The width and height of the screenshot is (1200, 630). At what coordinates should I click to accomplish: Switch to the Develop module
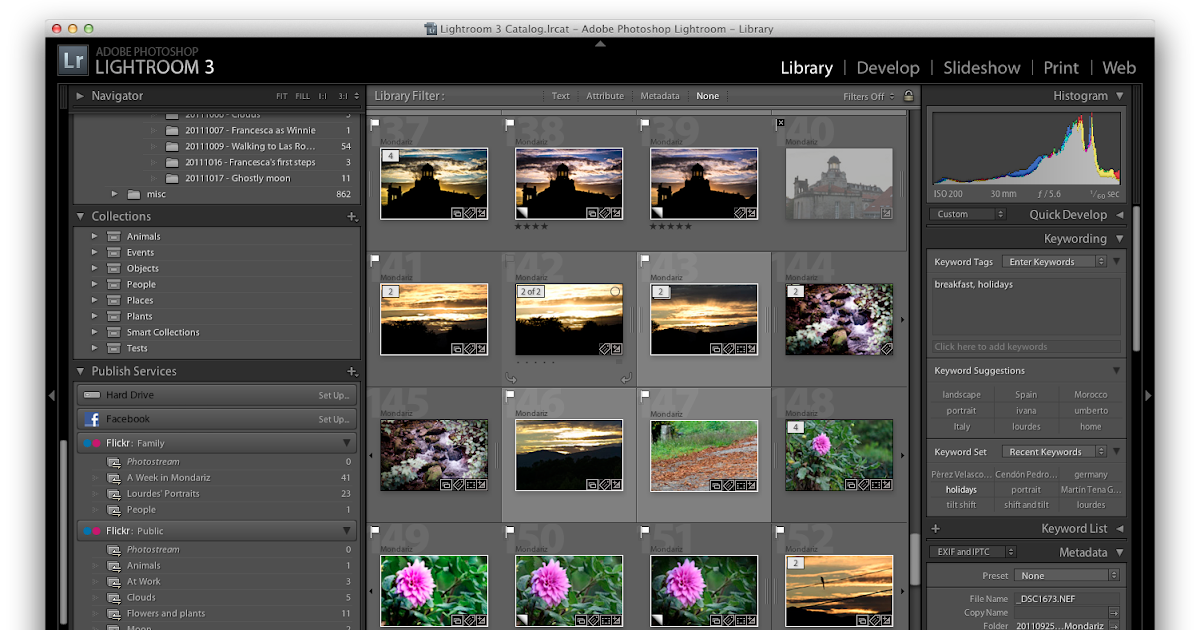[887, 68]
